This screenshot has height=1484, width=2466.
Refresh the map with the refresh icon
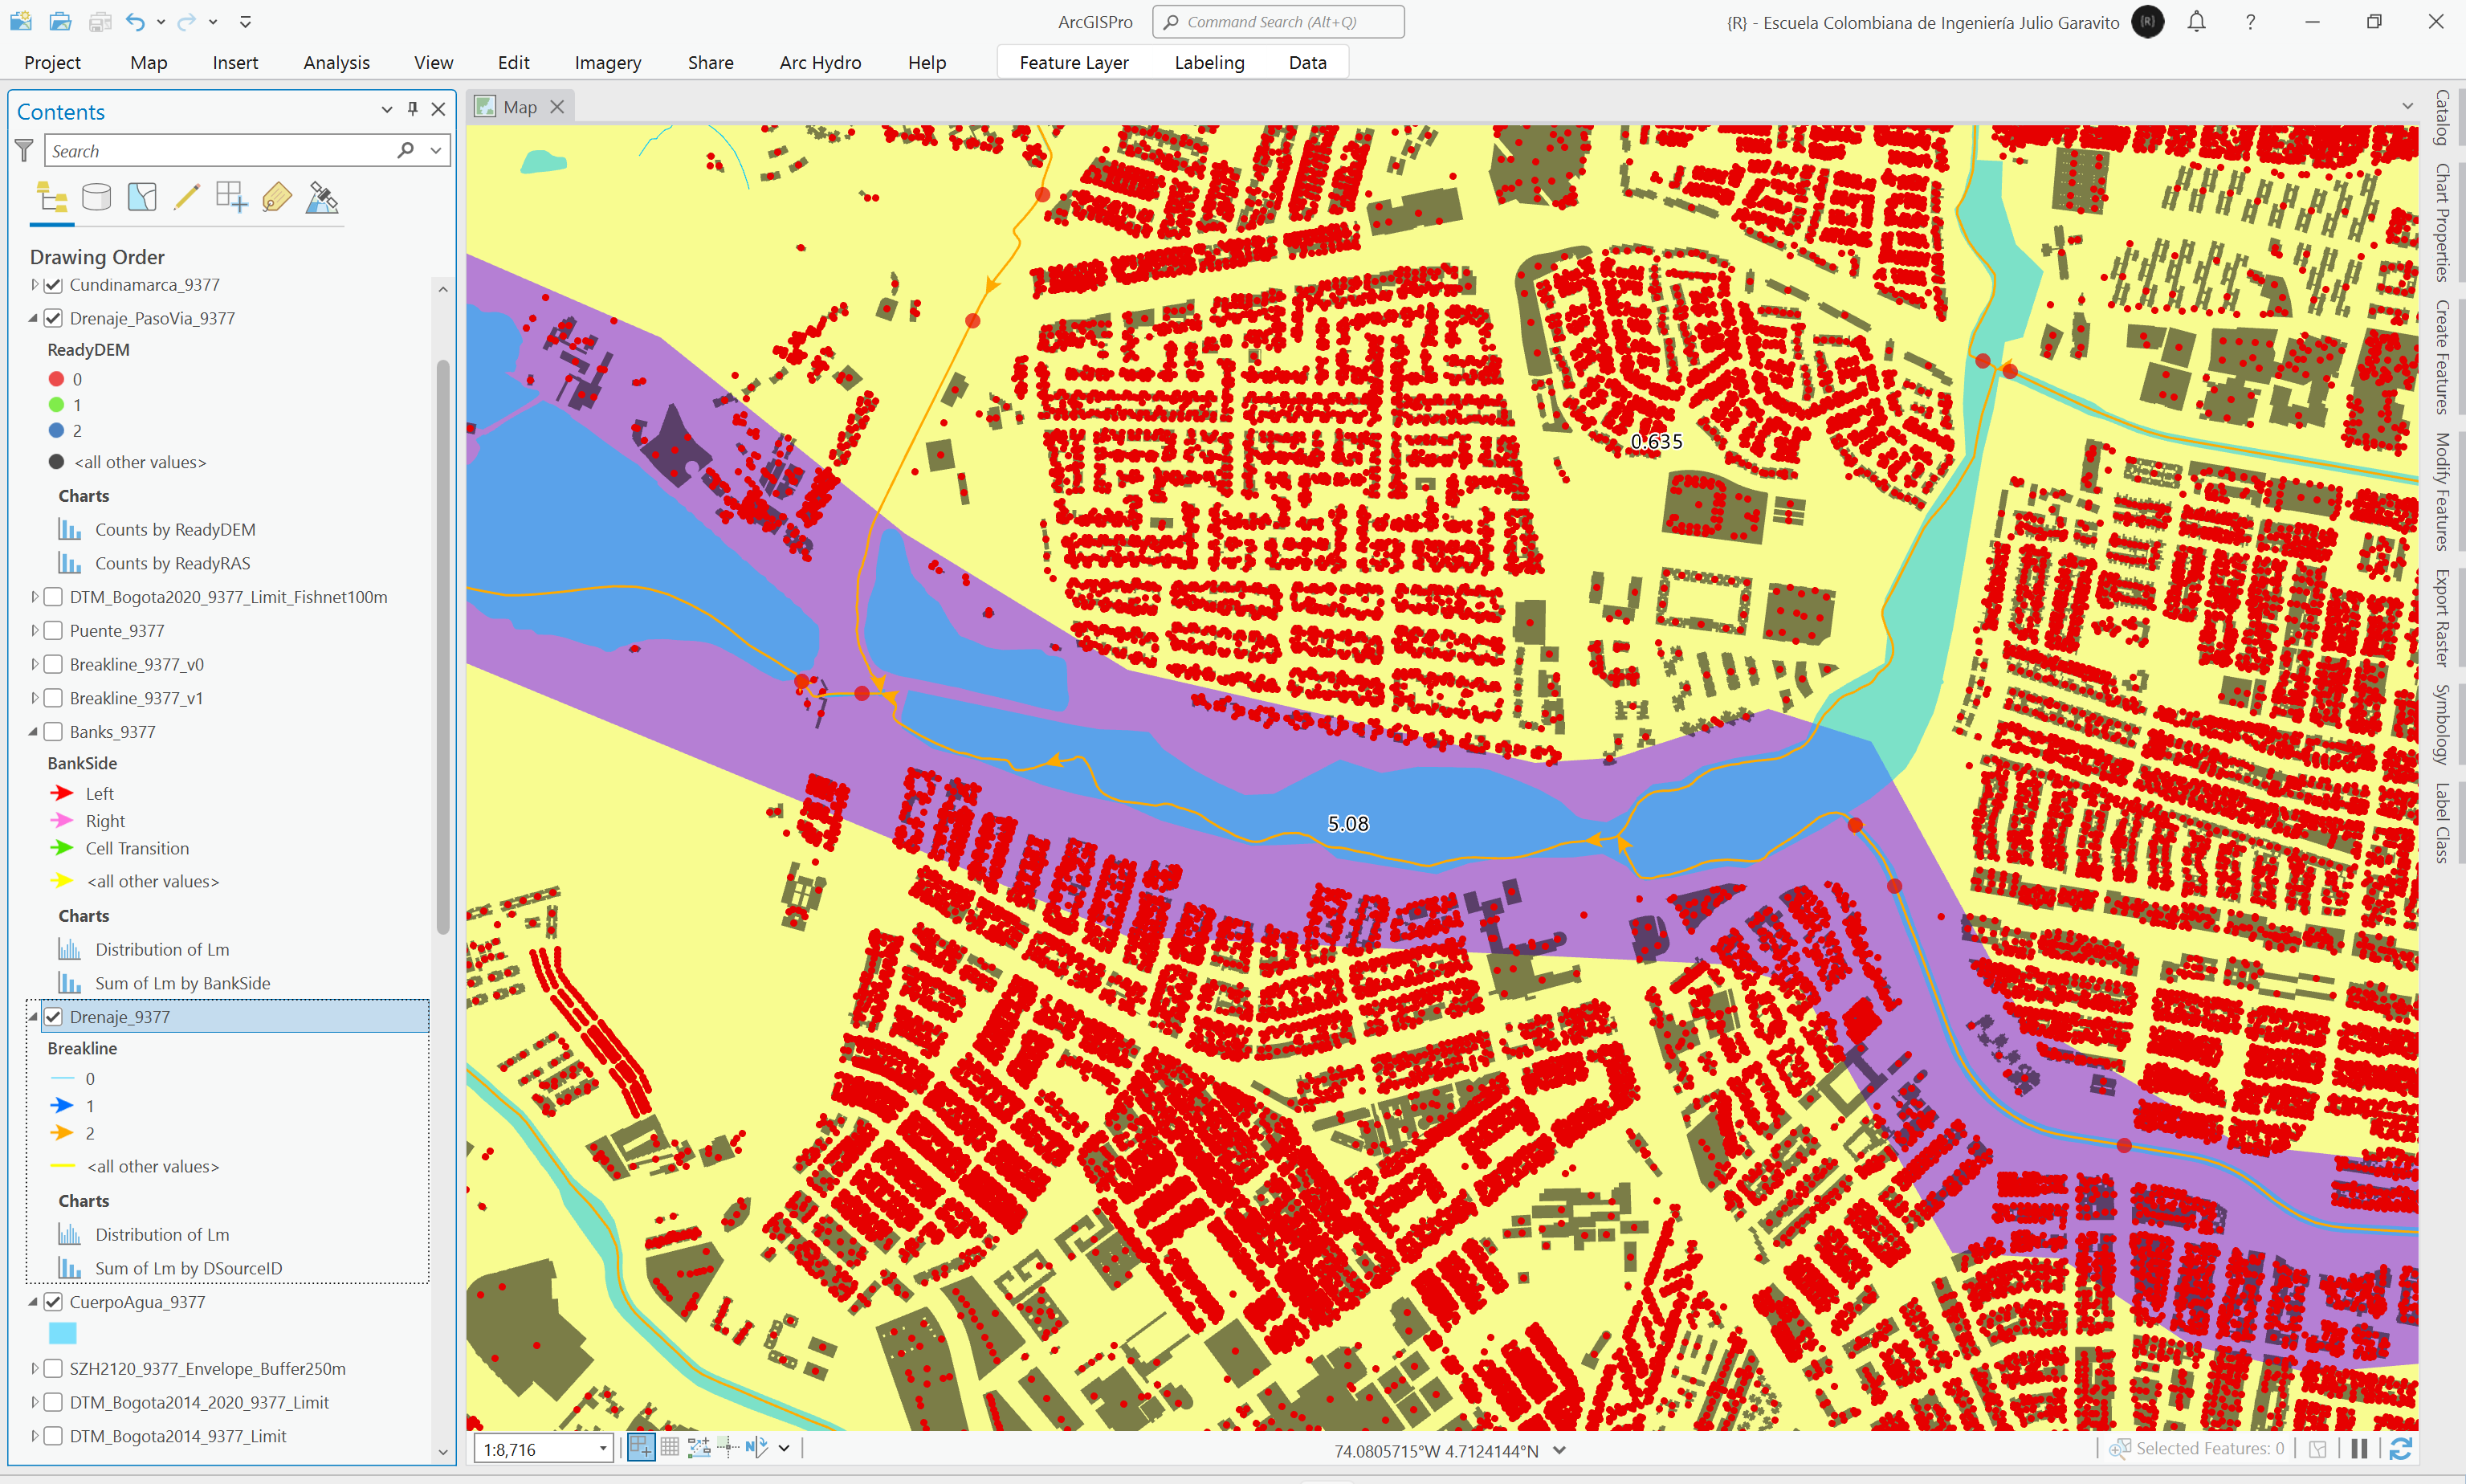(x=2400, y=1448)
